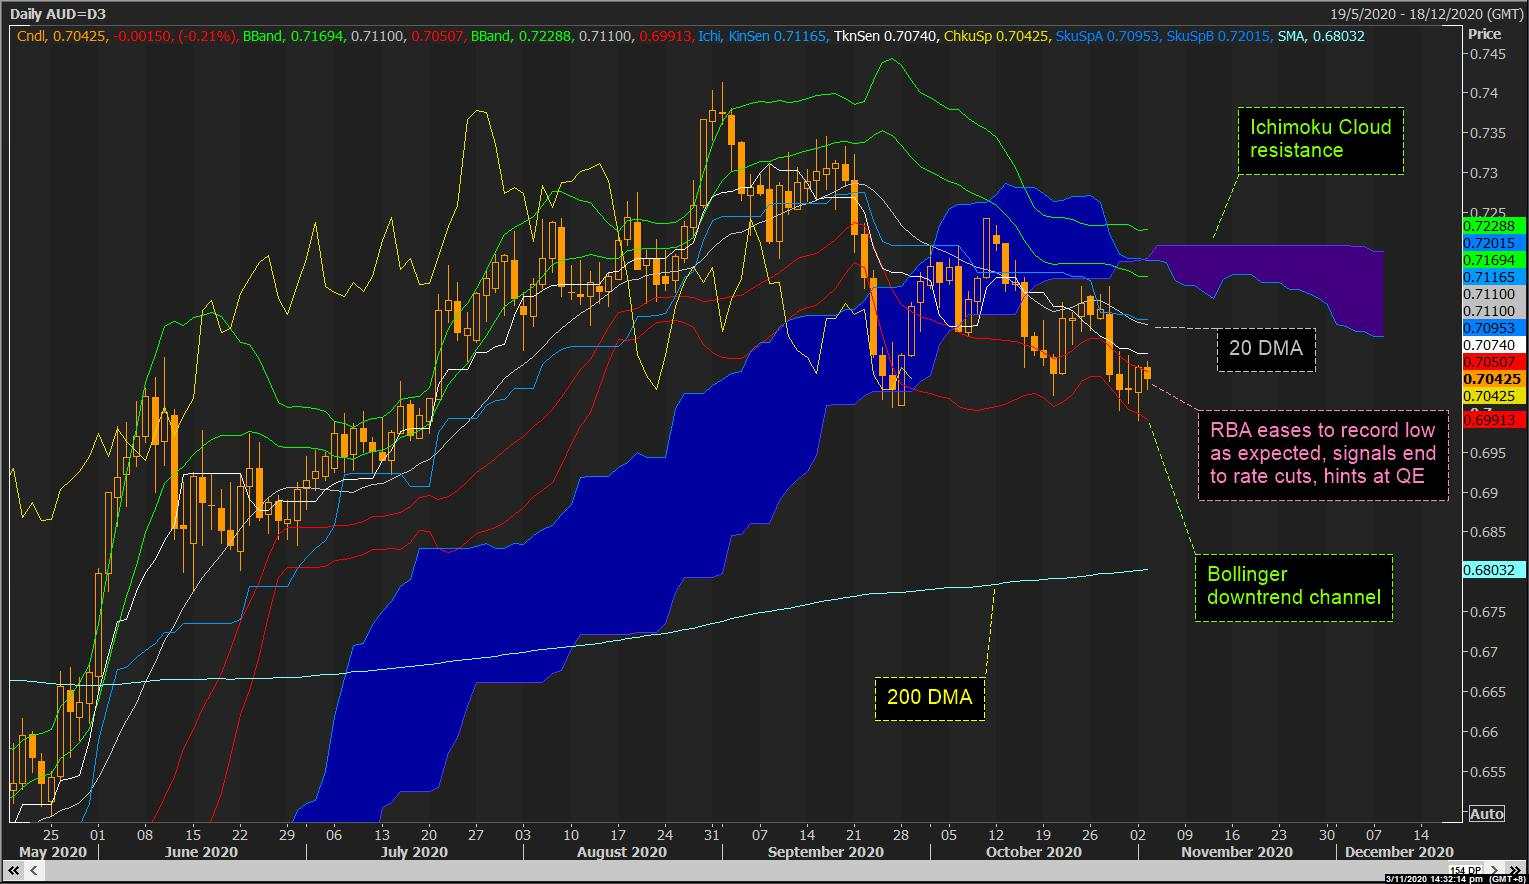The image size is (1529, 884).
Task: Select the RBA eases to record low annotation
Action: point(1323,454)
